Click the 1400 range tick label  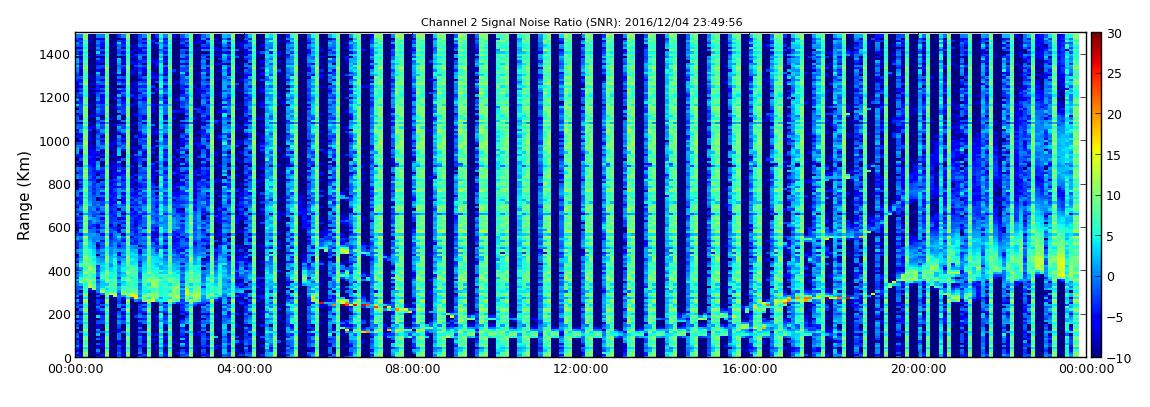(56, 54)
